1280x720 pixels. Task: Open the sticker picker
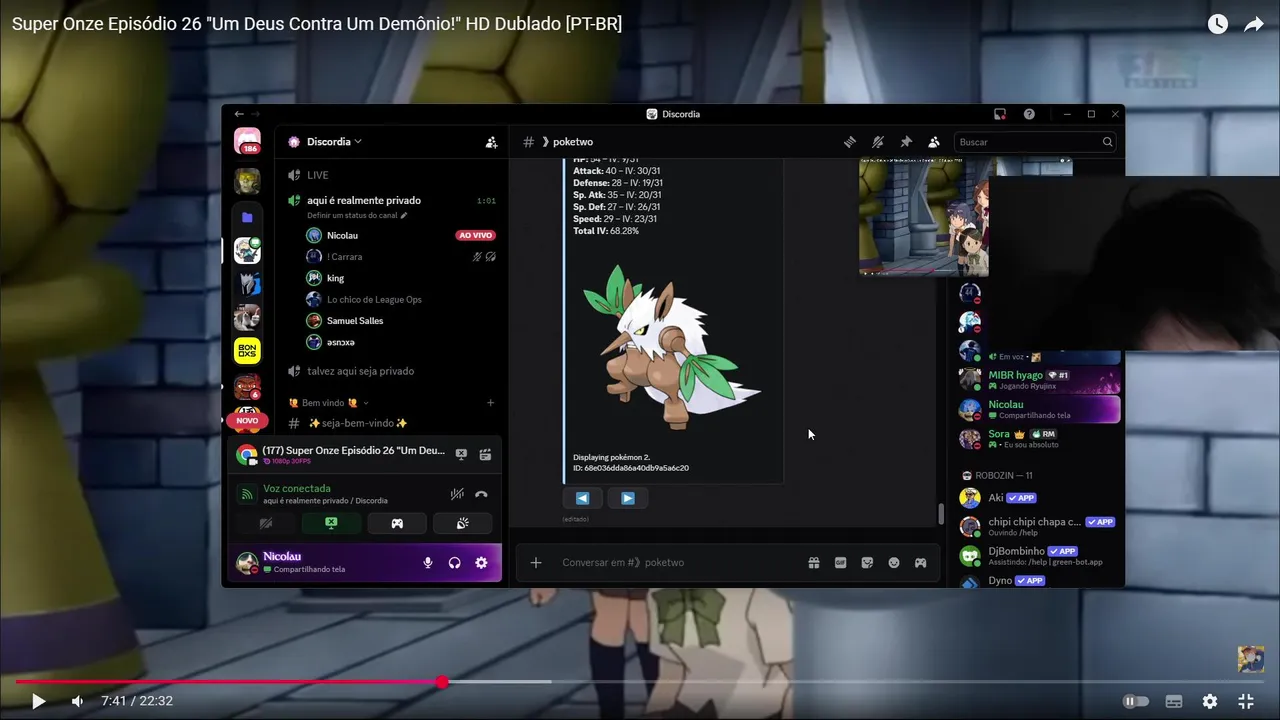[867, 563]
